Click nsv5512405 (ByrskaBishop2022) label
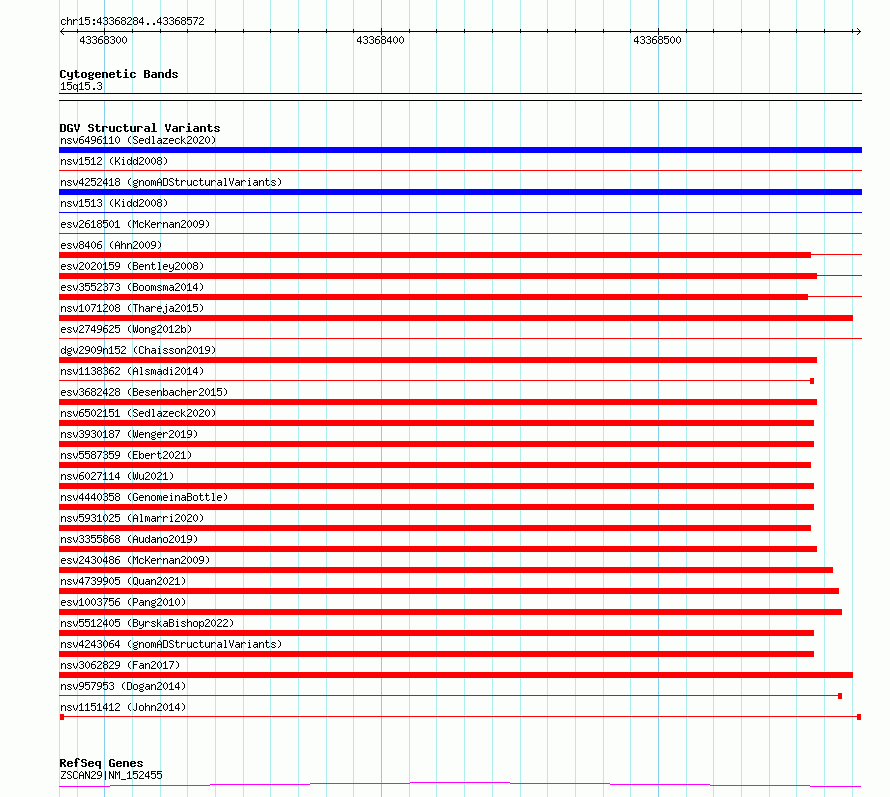The image size is (890, 797). (x=147, y=623)
